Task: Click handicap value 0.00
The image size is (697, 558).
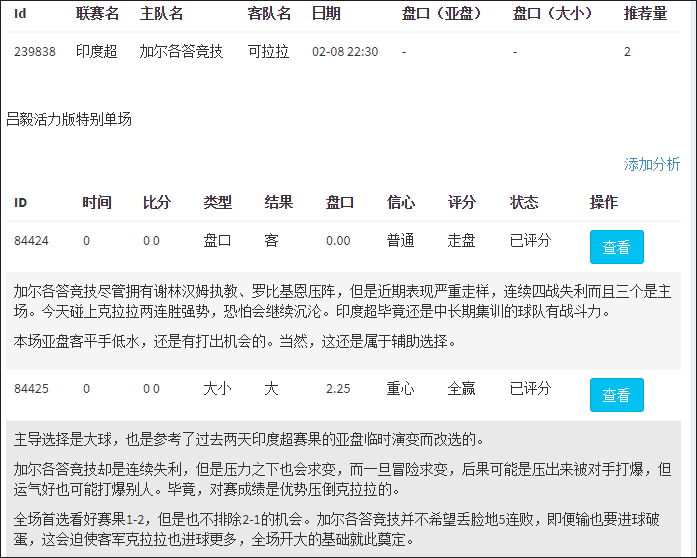Action: click(338, 241)
